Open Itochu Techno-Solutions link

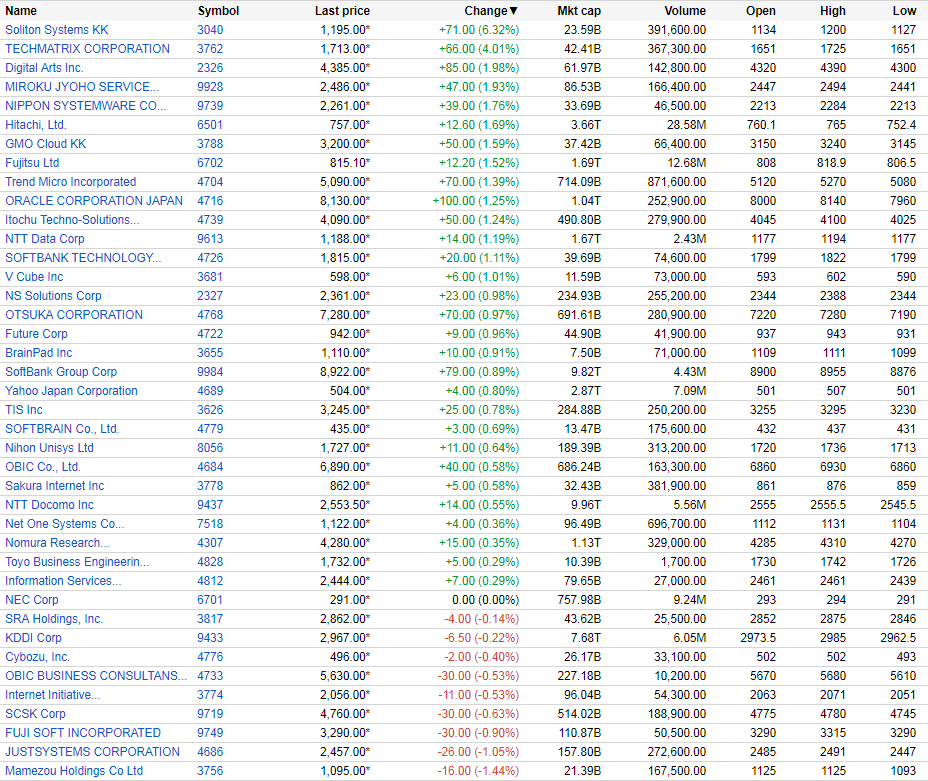click(72, 220)
